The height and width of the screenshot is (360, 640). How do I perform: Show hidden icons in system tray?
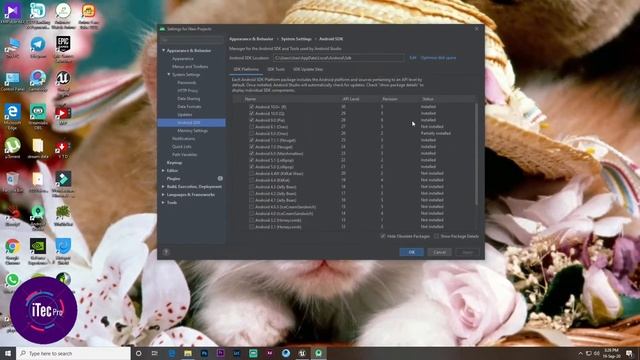580,353
